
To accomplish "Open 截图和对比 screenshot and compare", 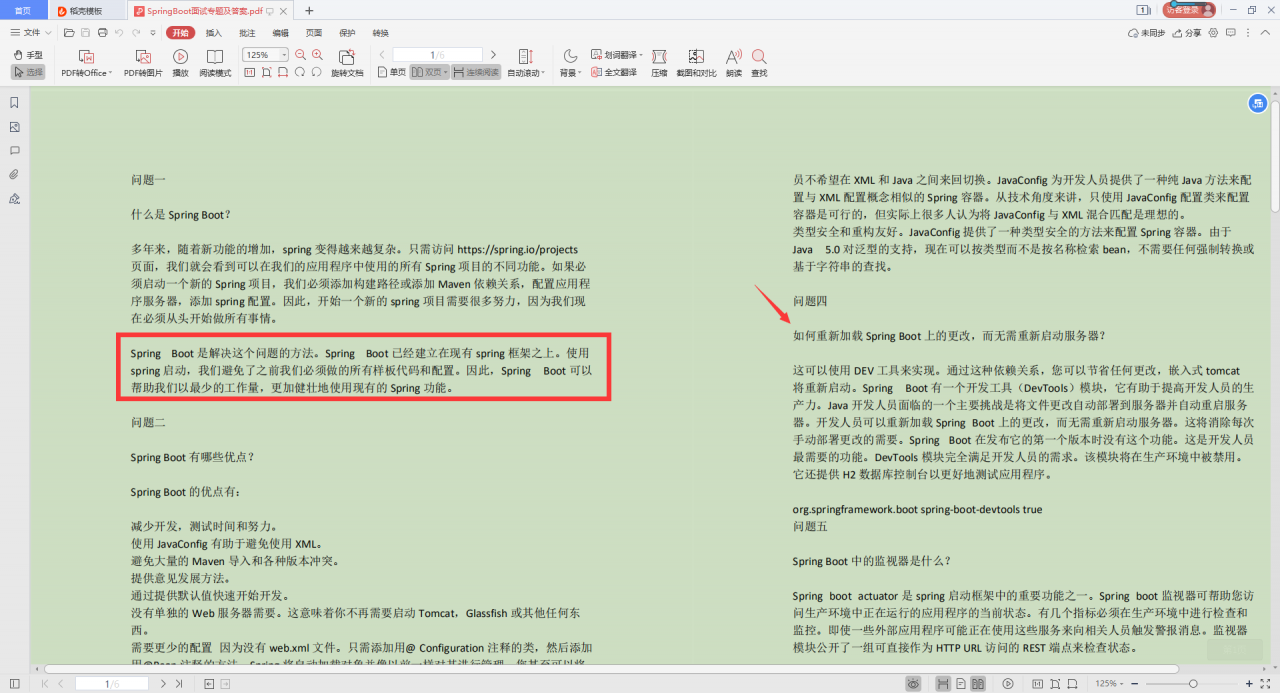I will [x=696, y=63].
